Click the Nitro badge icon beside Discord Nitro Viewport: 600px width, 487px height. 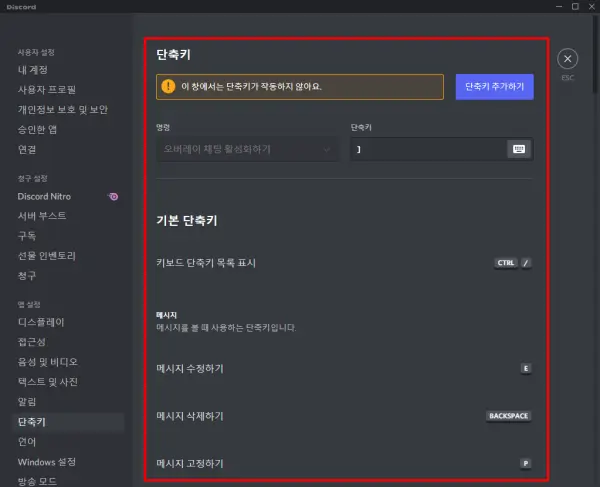tap(113, 197)
